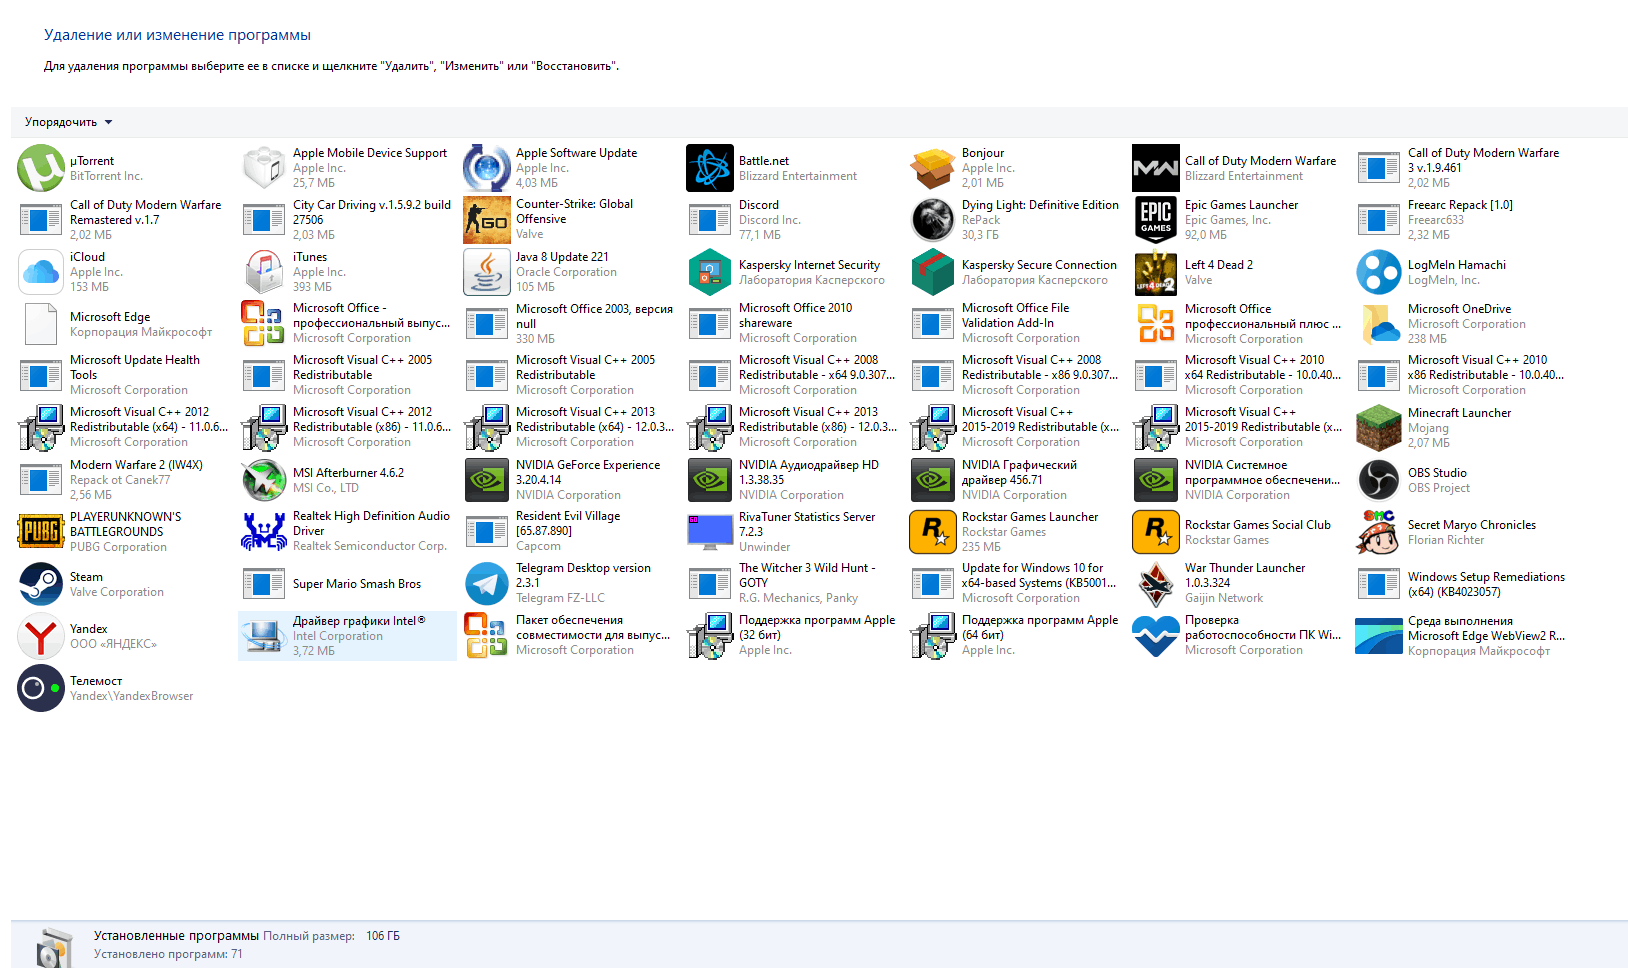This screenshot has width=1628, height=968.
Task: Click Call of Duty Modern Warfare Blizzard icon
Action: pos(1156,168)
